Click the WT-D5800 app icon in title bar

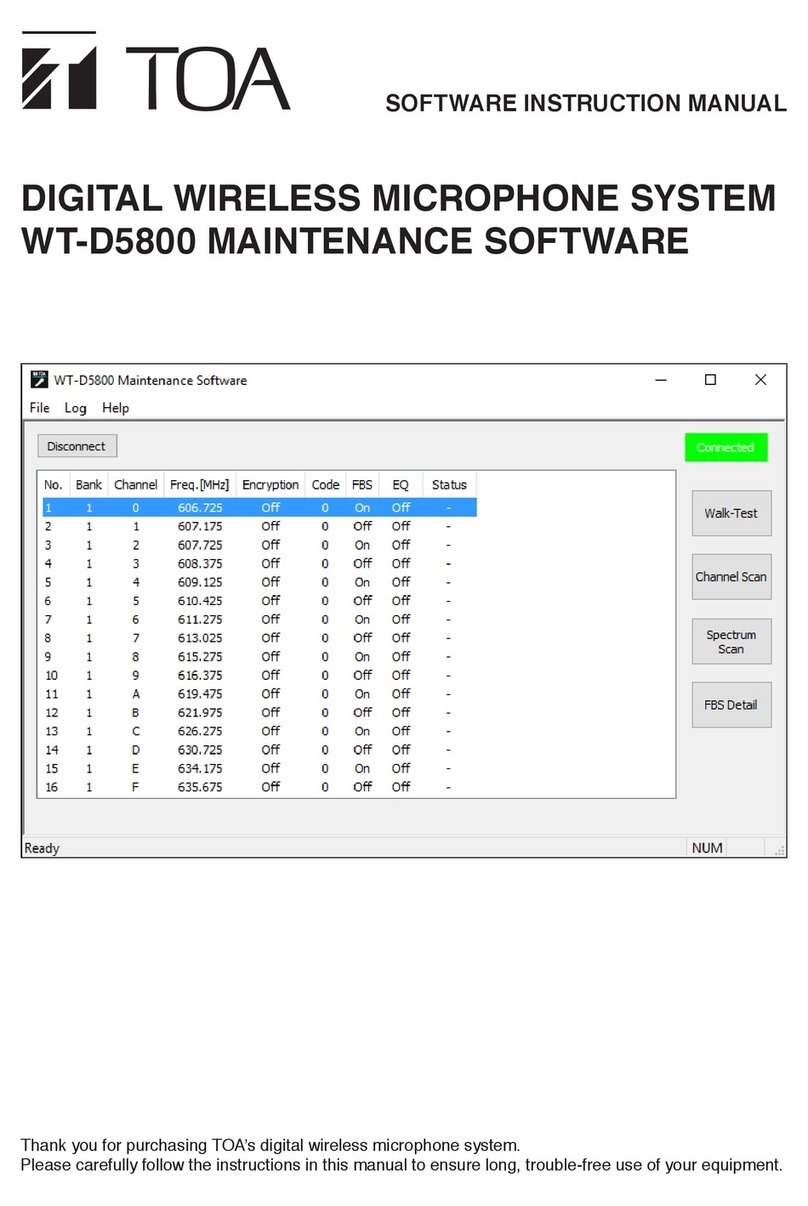point(39,380)
